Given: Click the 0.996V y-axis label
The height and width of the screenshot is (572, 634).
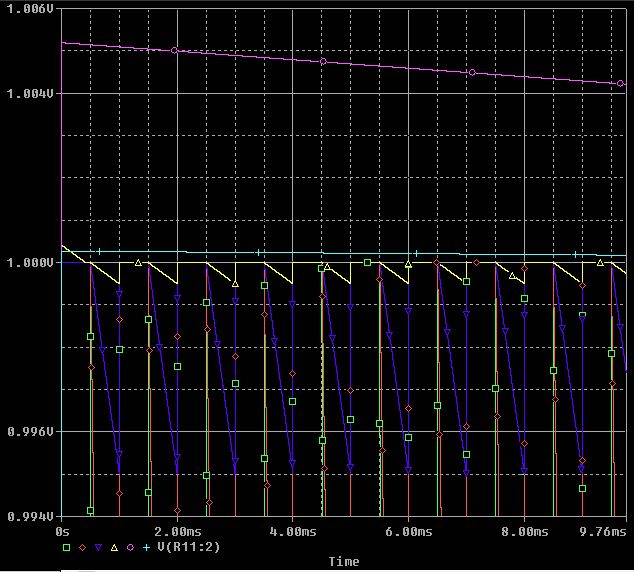Looking at the screenshot, I should pyautogui.click(x=30, y=432).
